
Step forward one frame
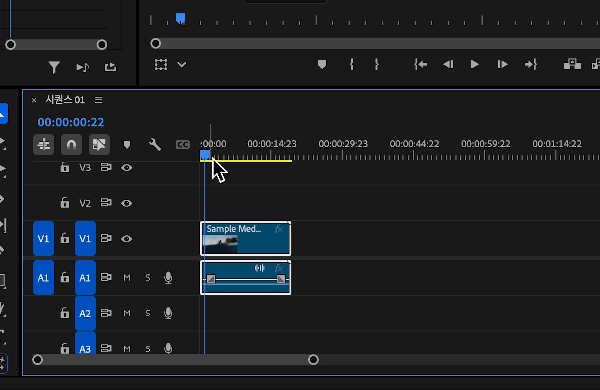click(502, 64)
